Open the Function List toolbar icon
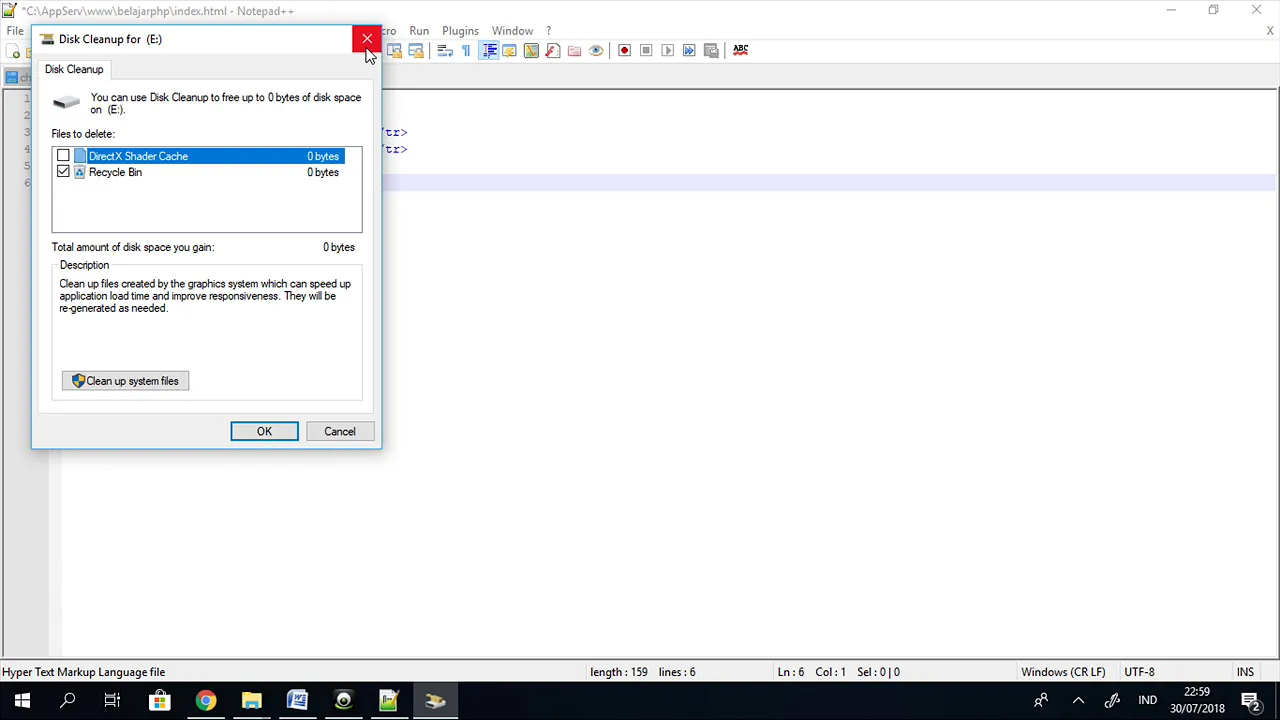The height and width of the screenshot is (720, 1280). pos(552,50)
